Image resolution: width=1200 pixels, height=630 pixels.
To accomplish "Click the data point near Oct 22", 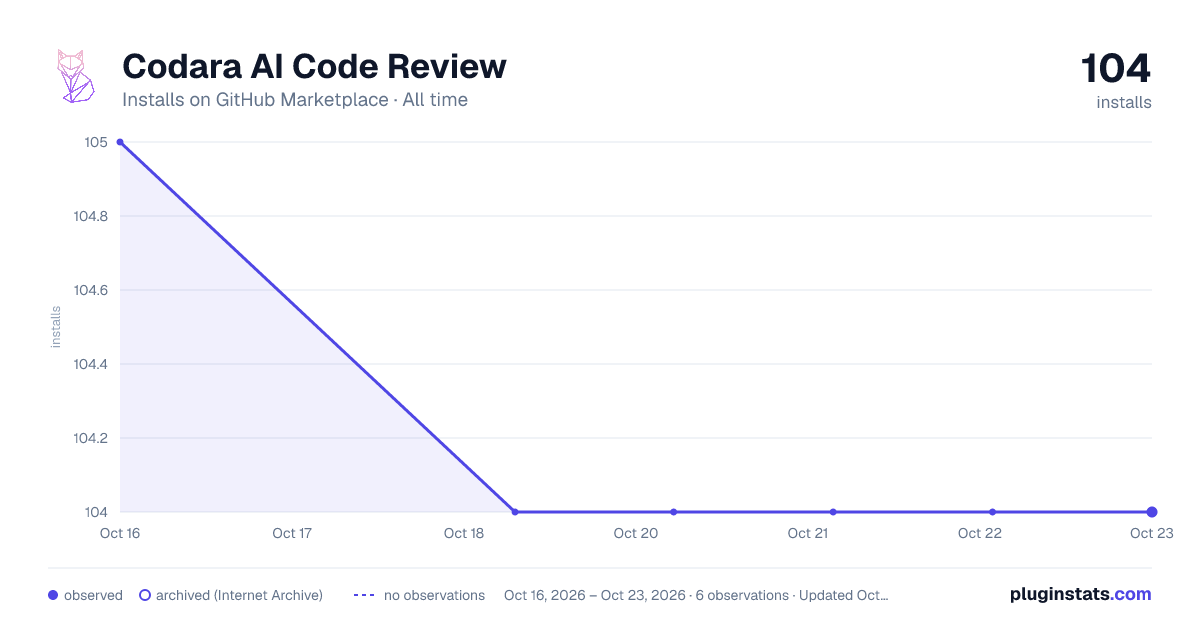I will [x=992, y=512].
